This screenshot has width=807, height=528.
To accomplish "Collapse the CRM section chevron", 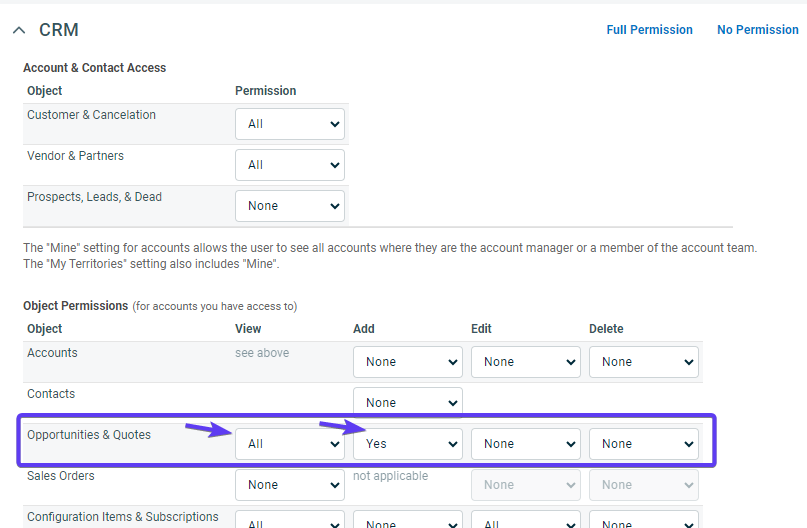I will point(19,31).
